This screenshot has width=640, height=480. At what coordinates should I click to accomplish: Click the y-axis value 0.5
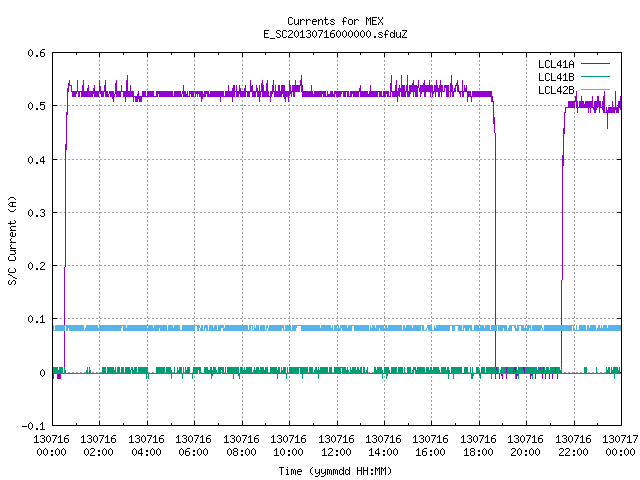(x=36, y=106)
